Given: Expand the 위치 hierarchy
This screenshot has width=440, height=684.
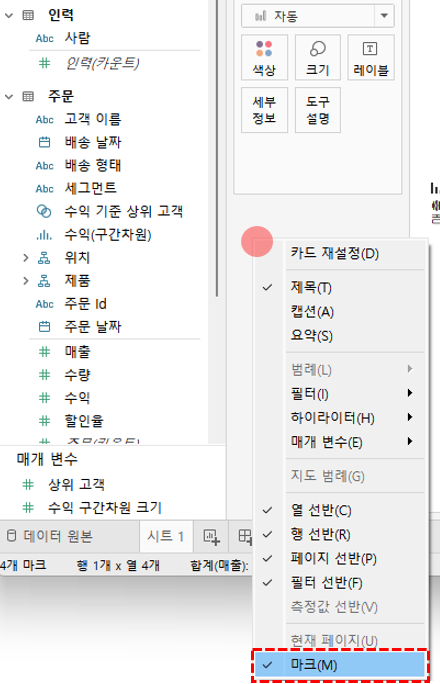Looking at the screenshot, I should pos(26,258).
